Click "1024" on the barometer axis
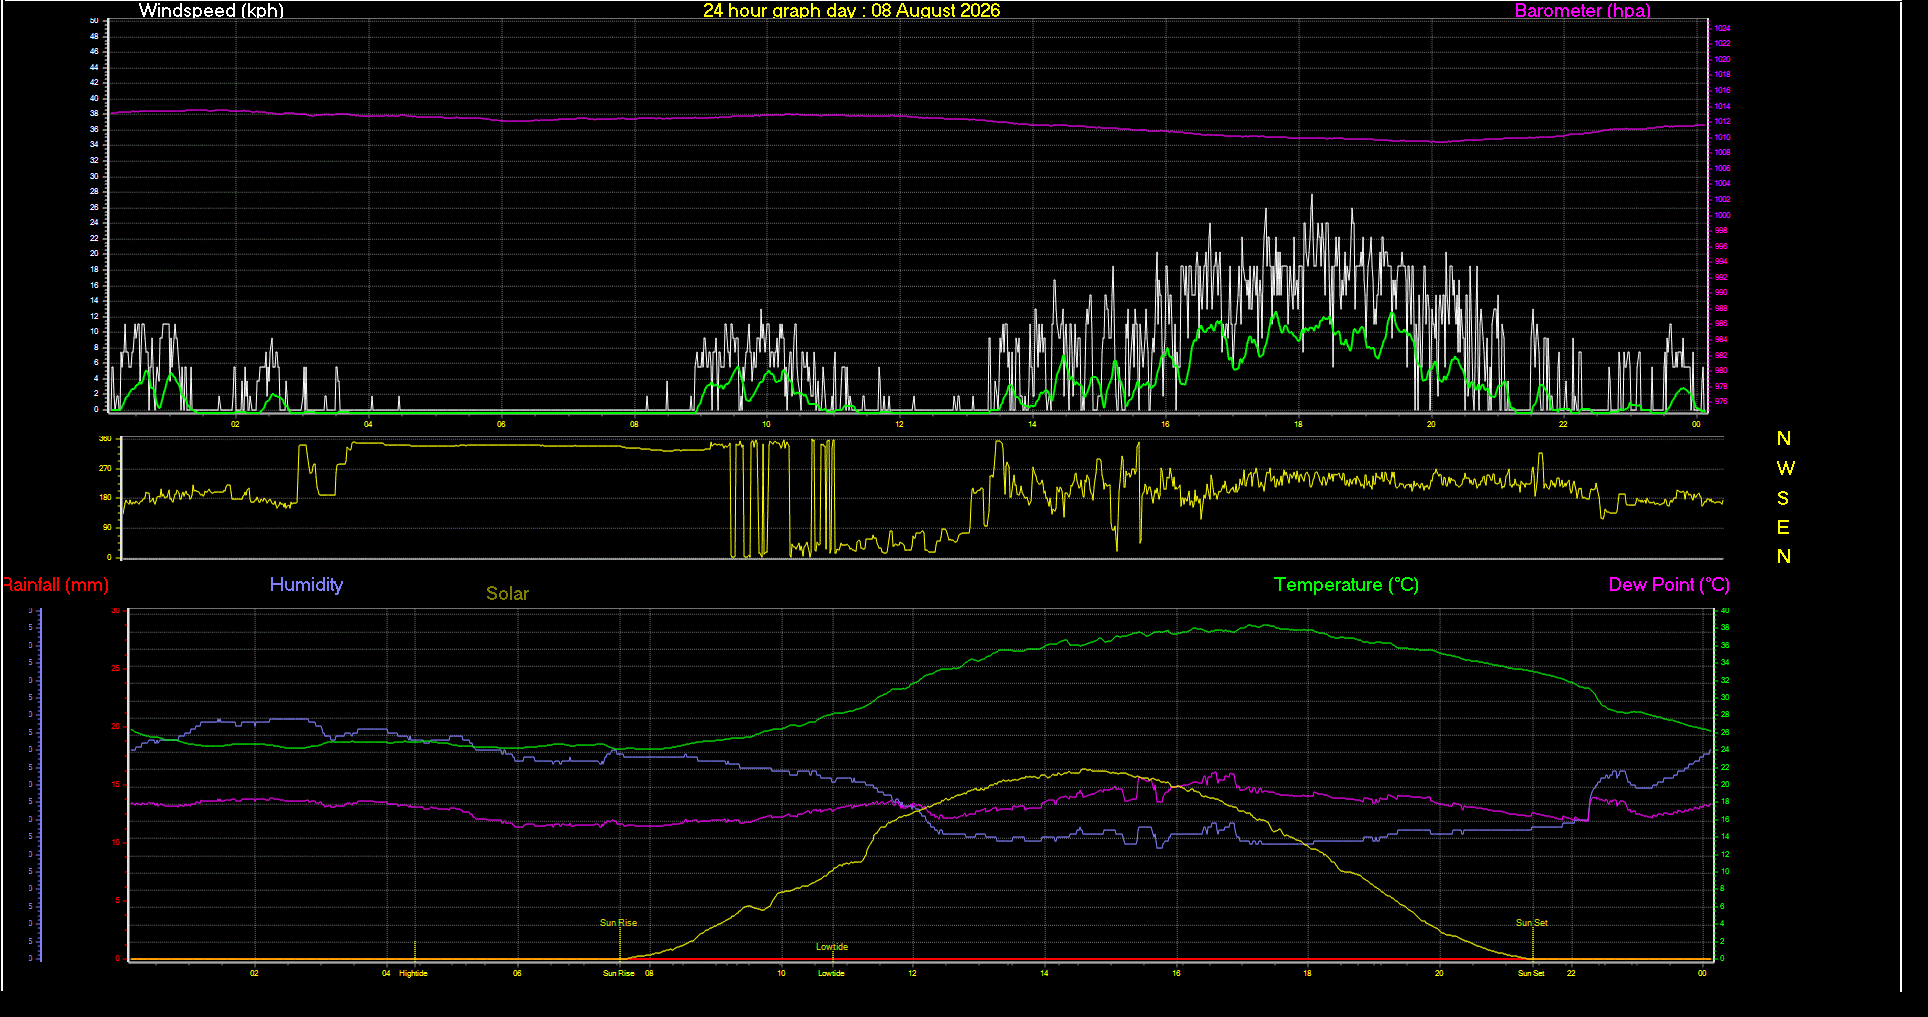This screenshot has height=1017, width=1928. 1722,29
